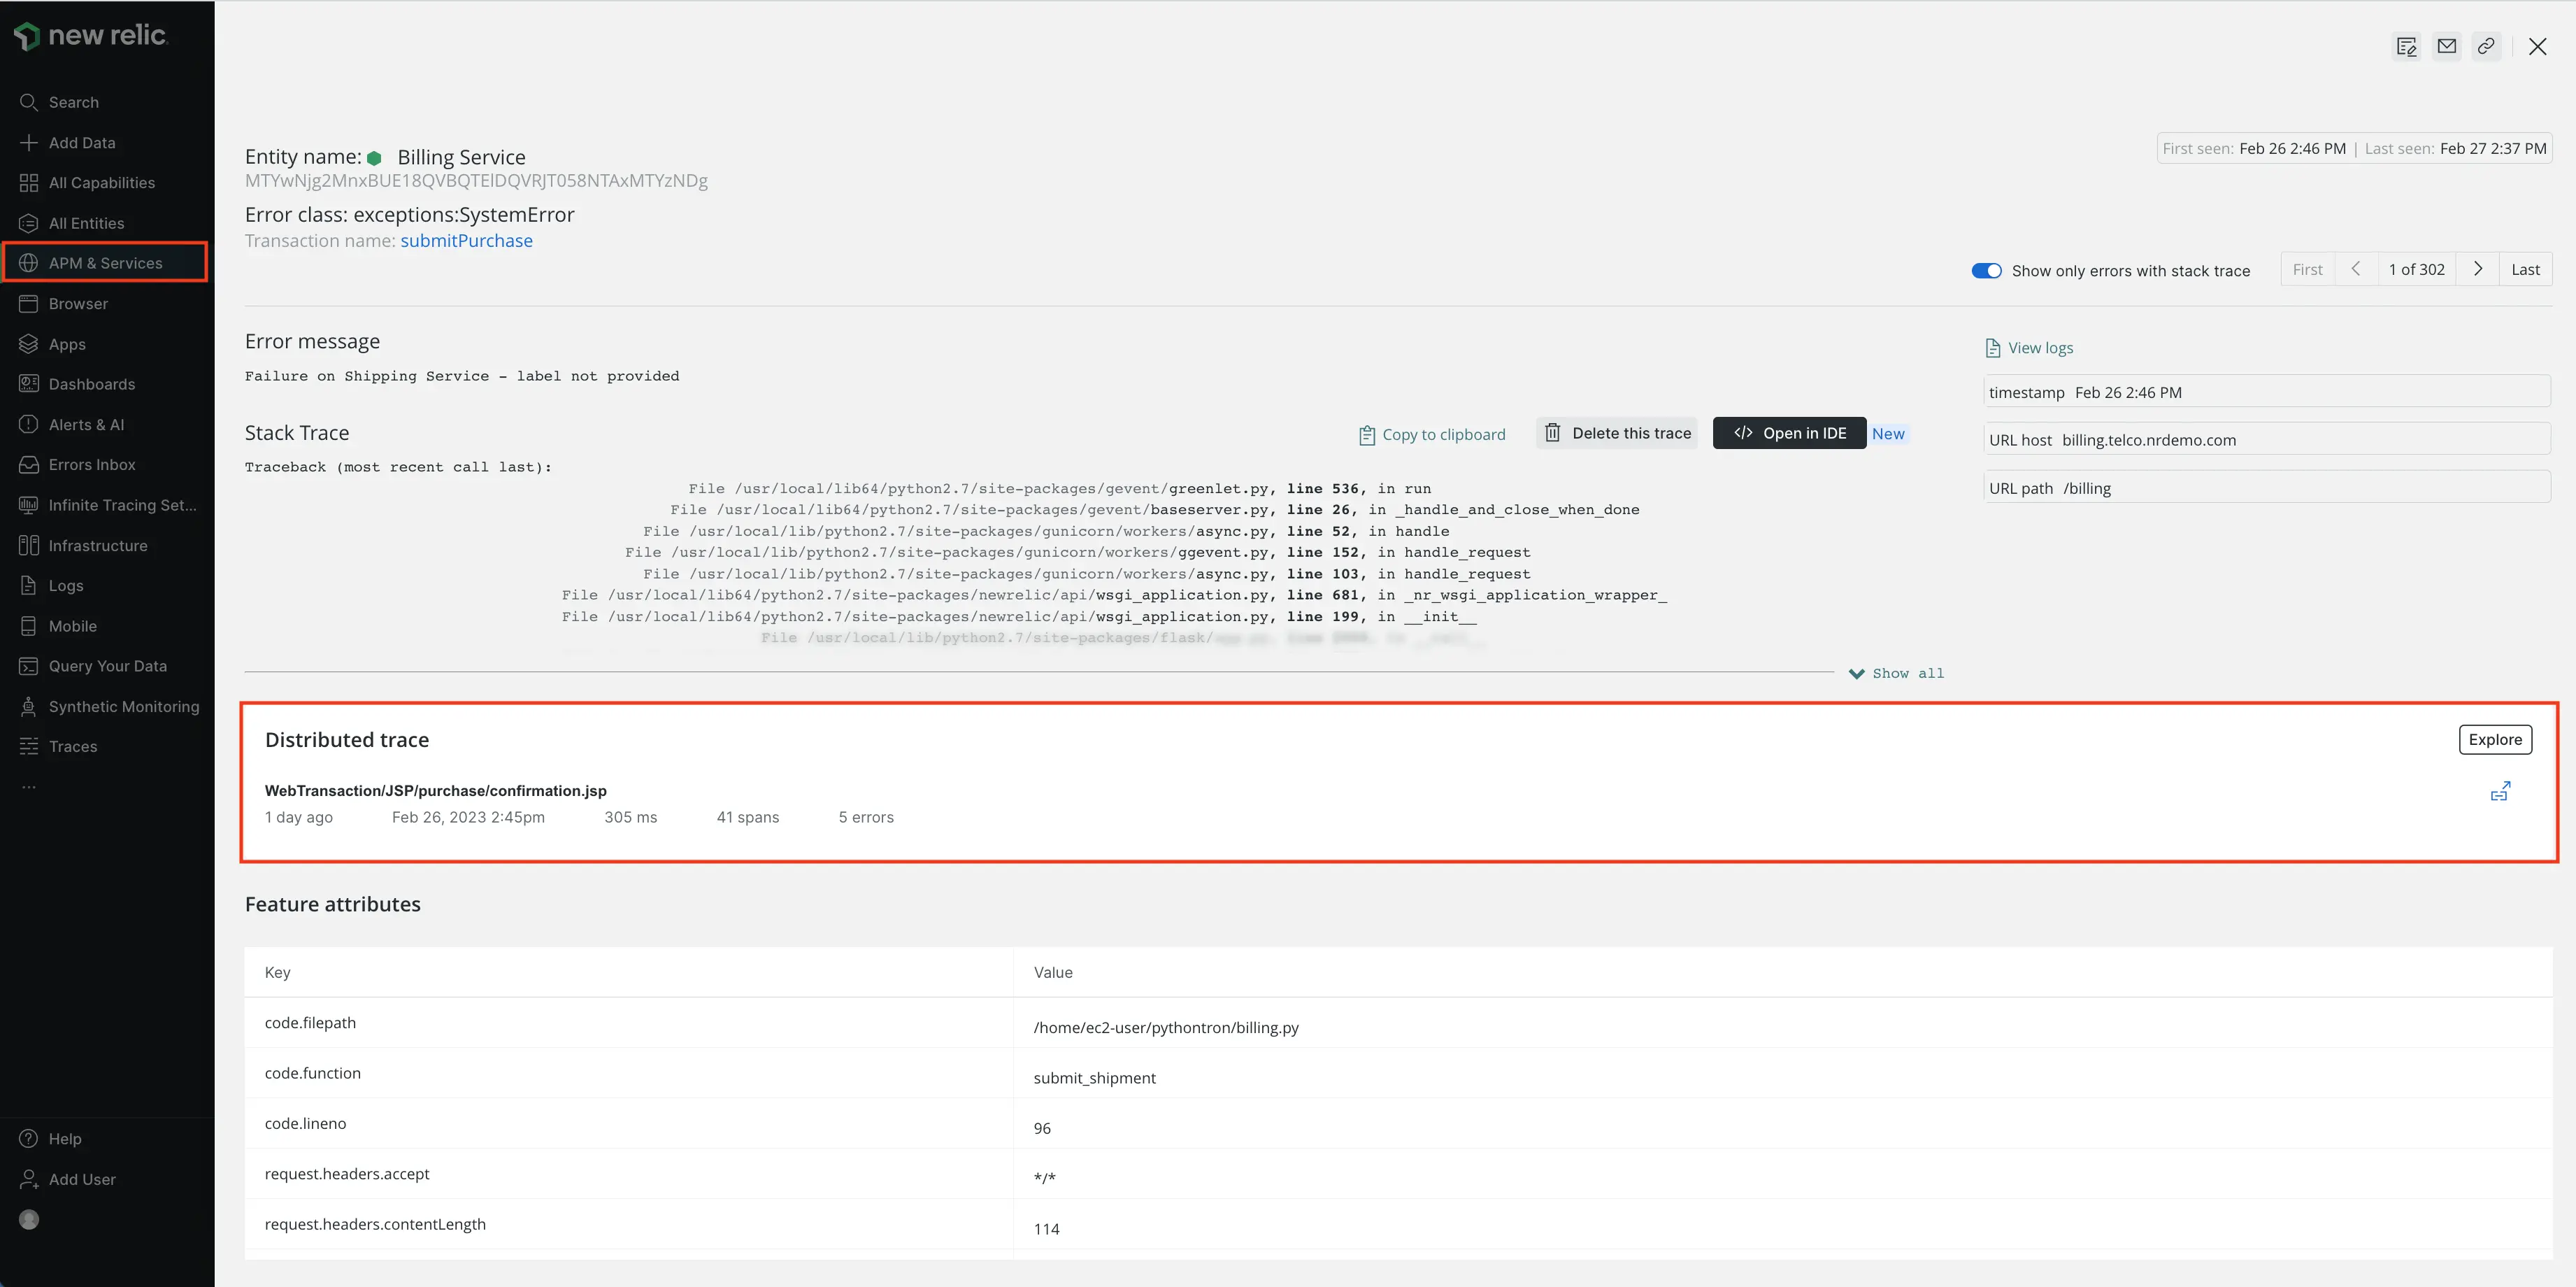Image resolution: width=2576 pixels, height=1287 pixels.
Task: Select APM & Services in the sidebar
Action: [105, 263]
